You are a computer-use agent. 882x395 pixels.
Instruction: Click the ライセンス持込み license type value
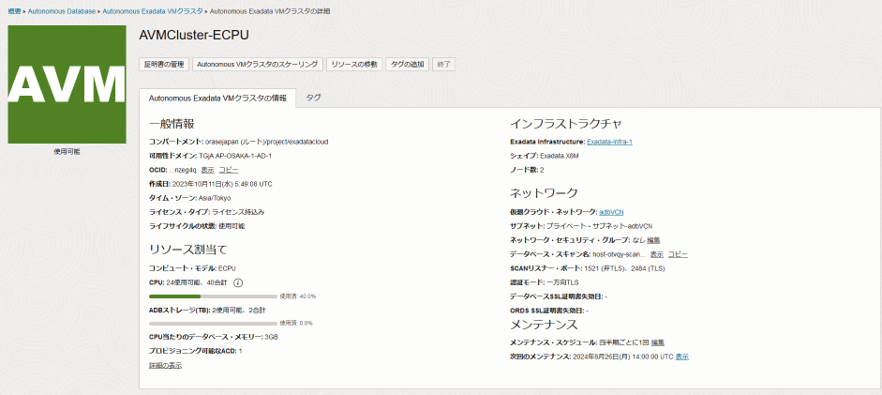(x=238, y=212)
